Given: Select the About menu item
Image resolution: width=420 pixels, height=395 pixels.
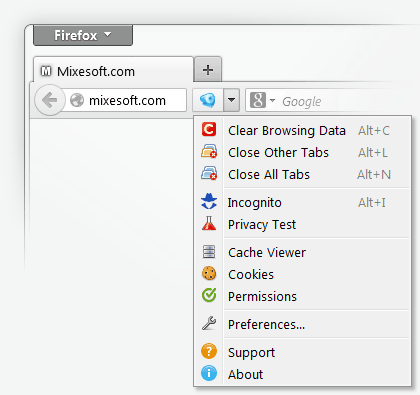Looking at the screenshot, I should pos(302,374).
